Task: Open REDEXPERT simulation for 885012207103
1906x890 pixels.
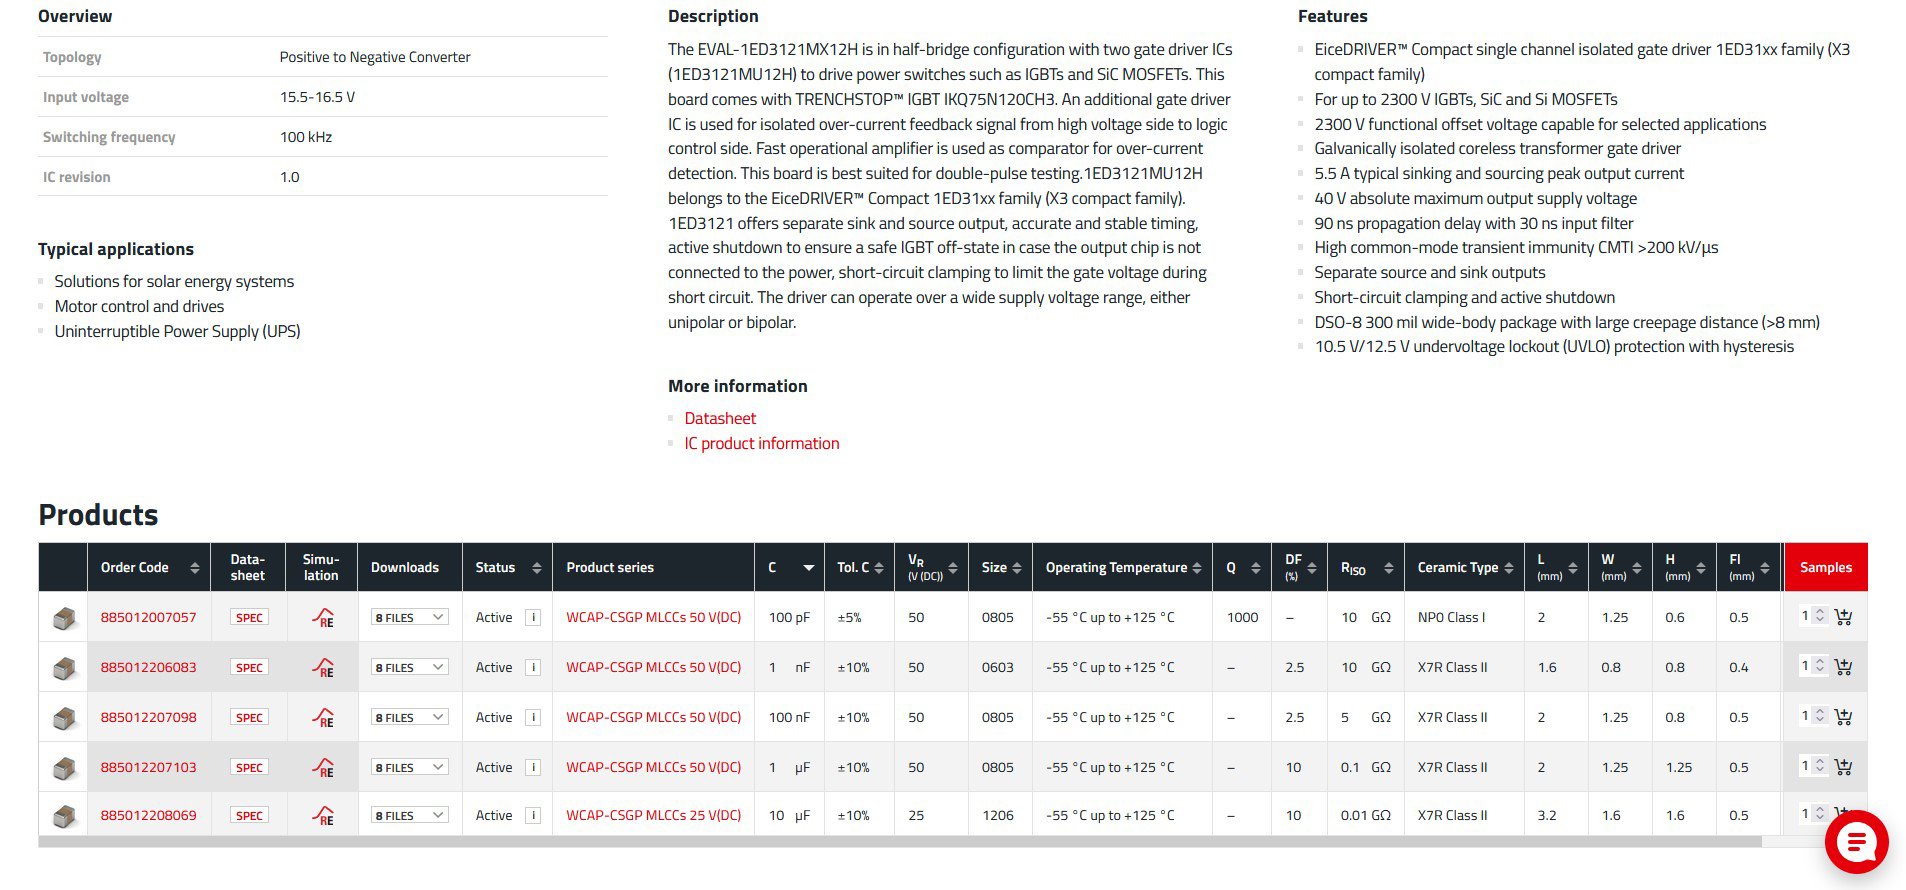Action: [x=322, y=767]
